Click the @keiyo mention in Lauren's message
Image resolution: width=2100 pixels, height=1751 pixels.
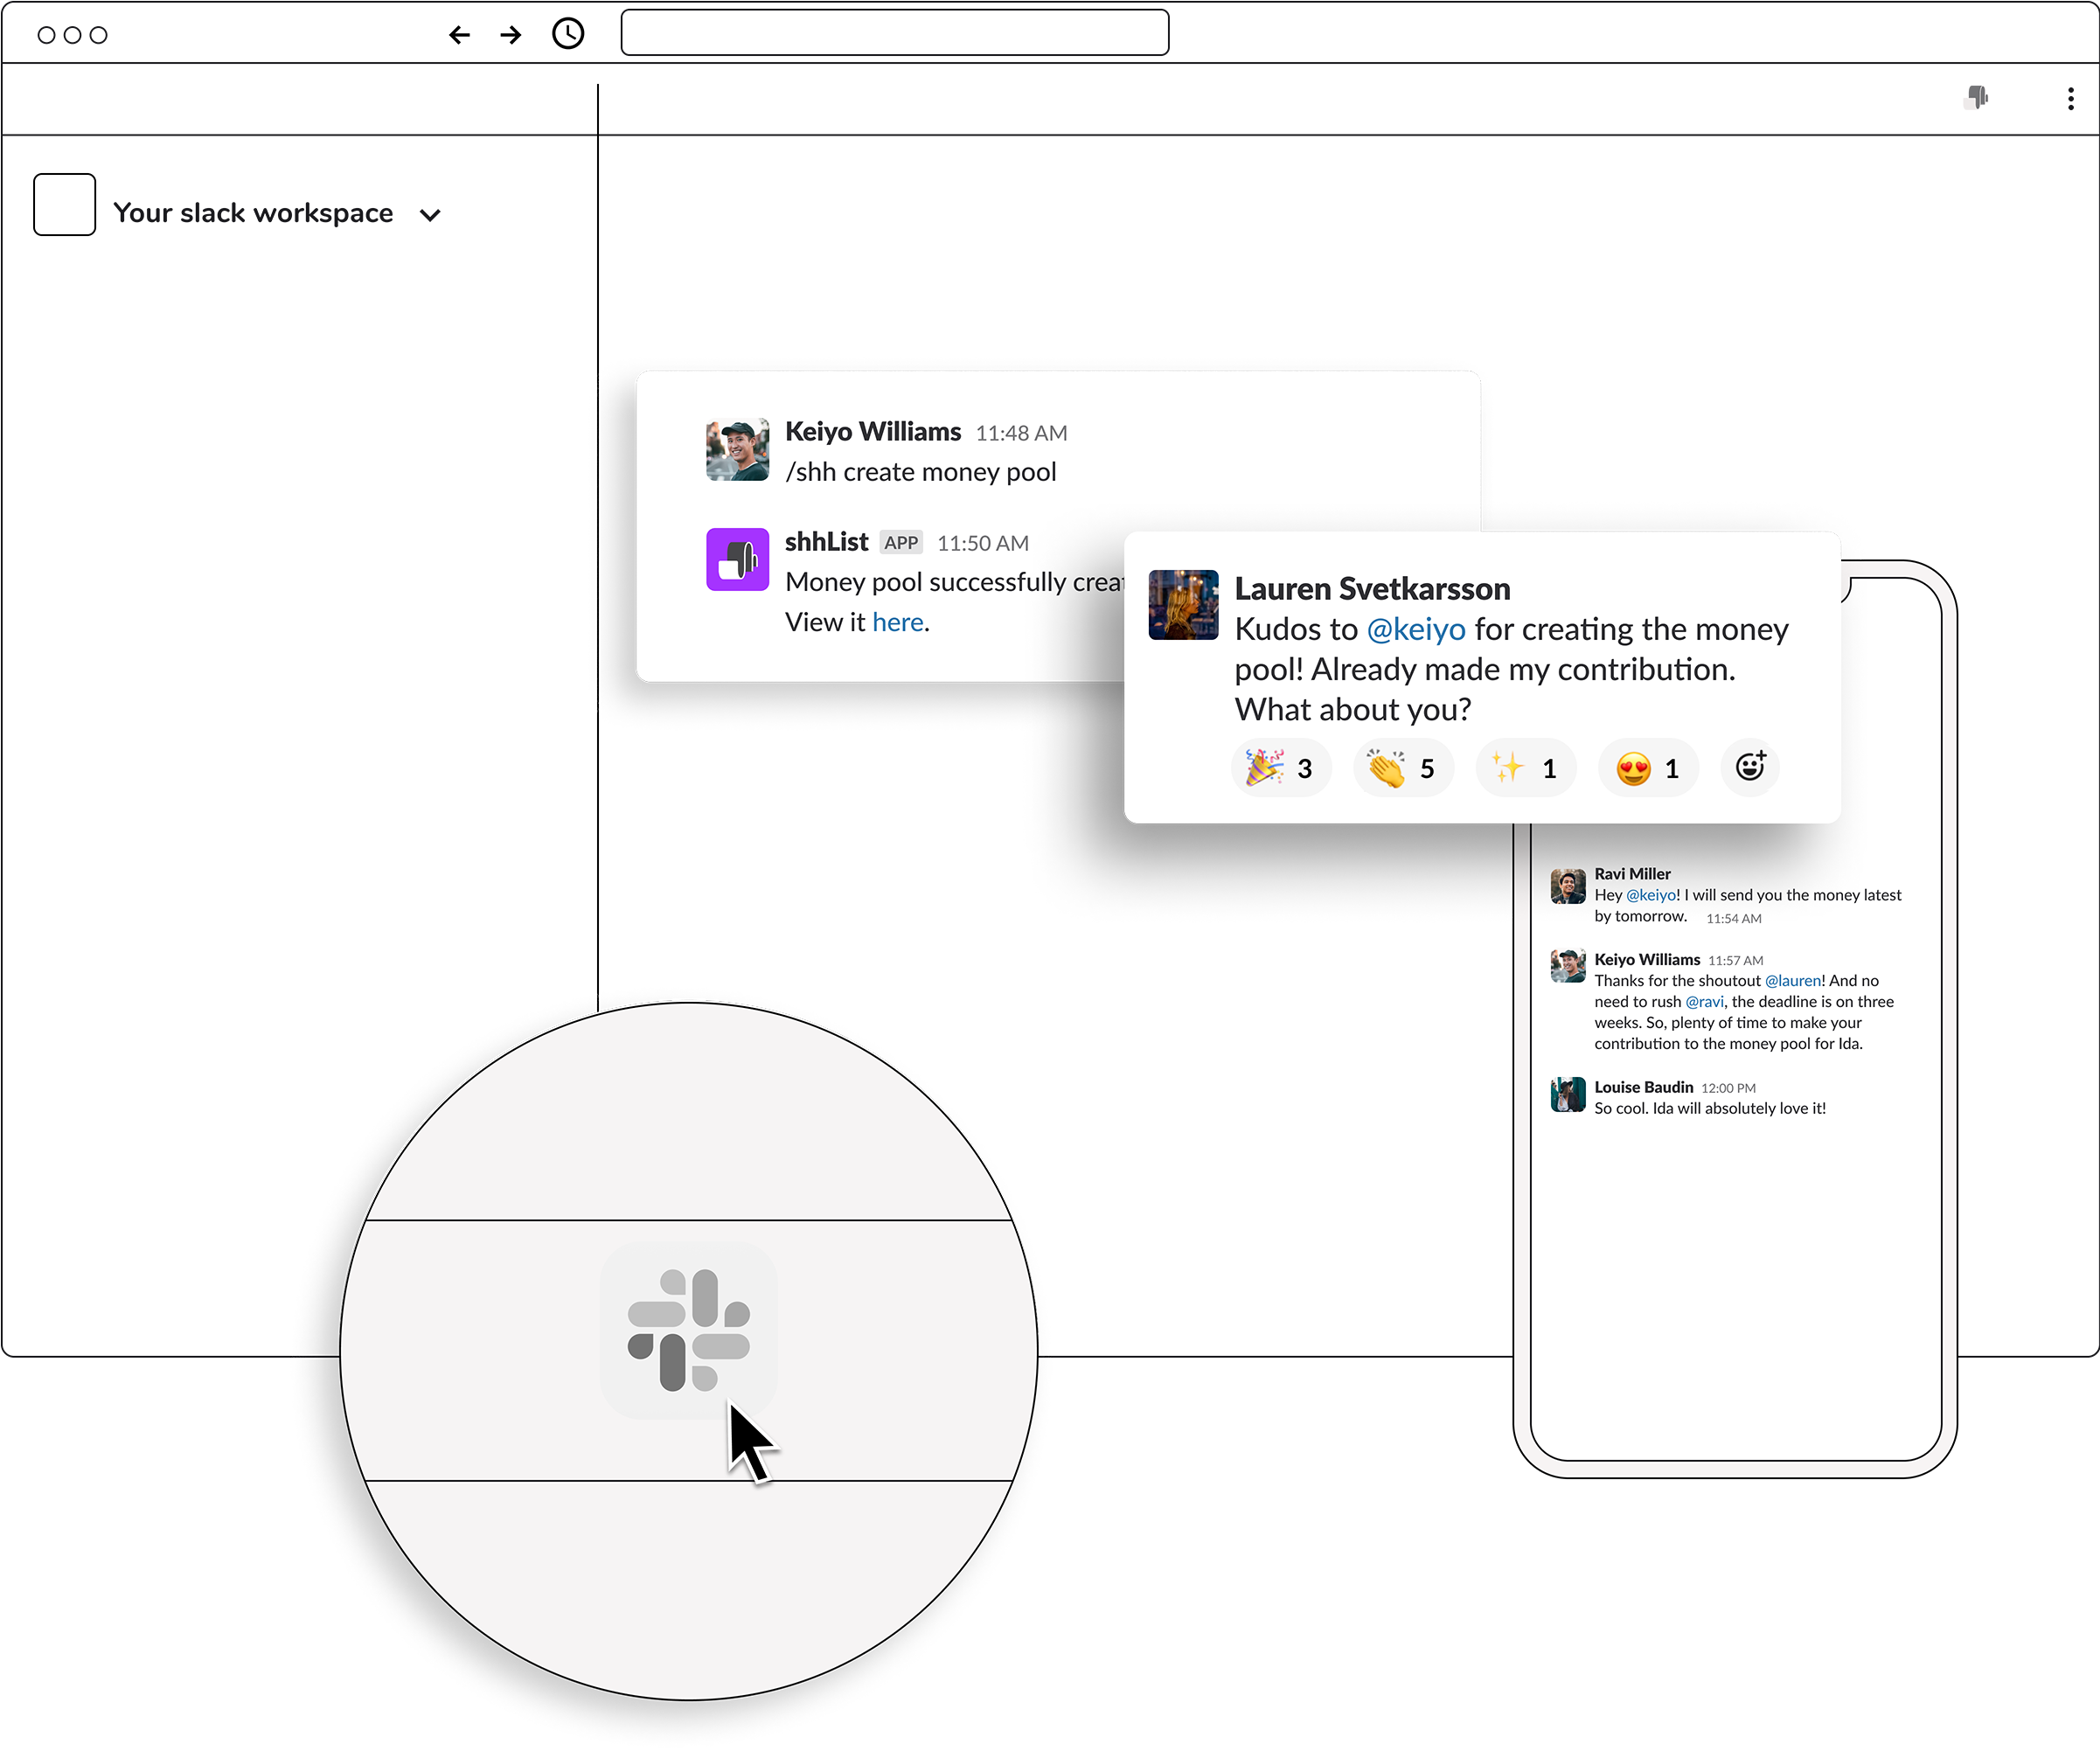1416,629
